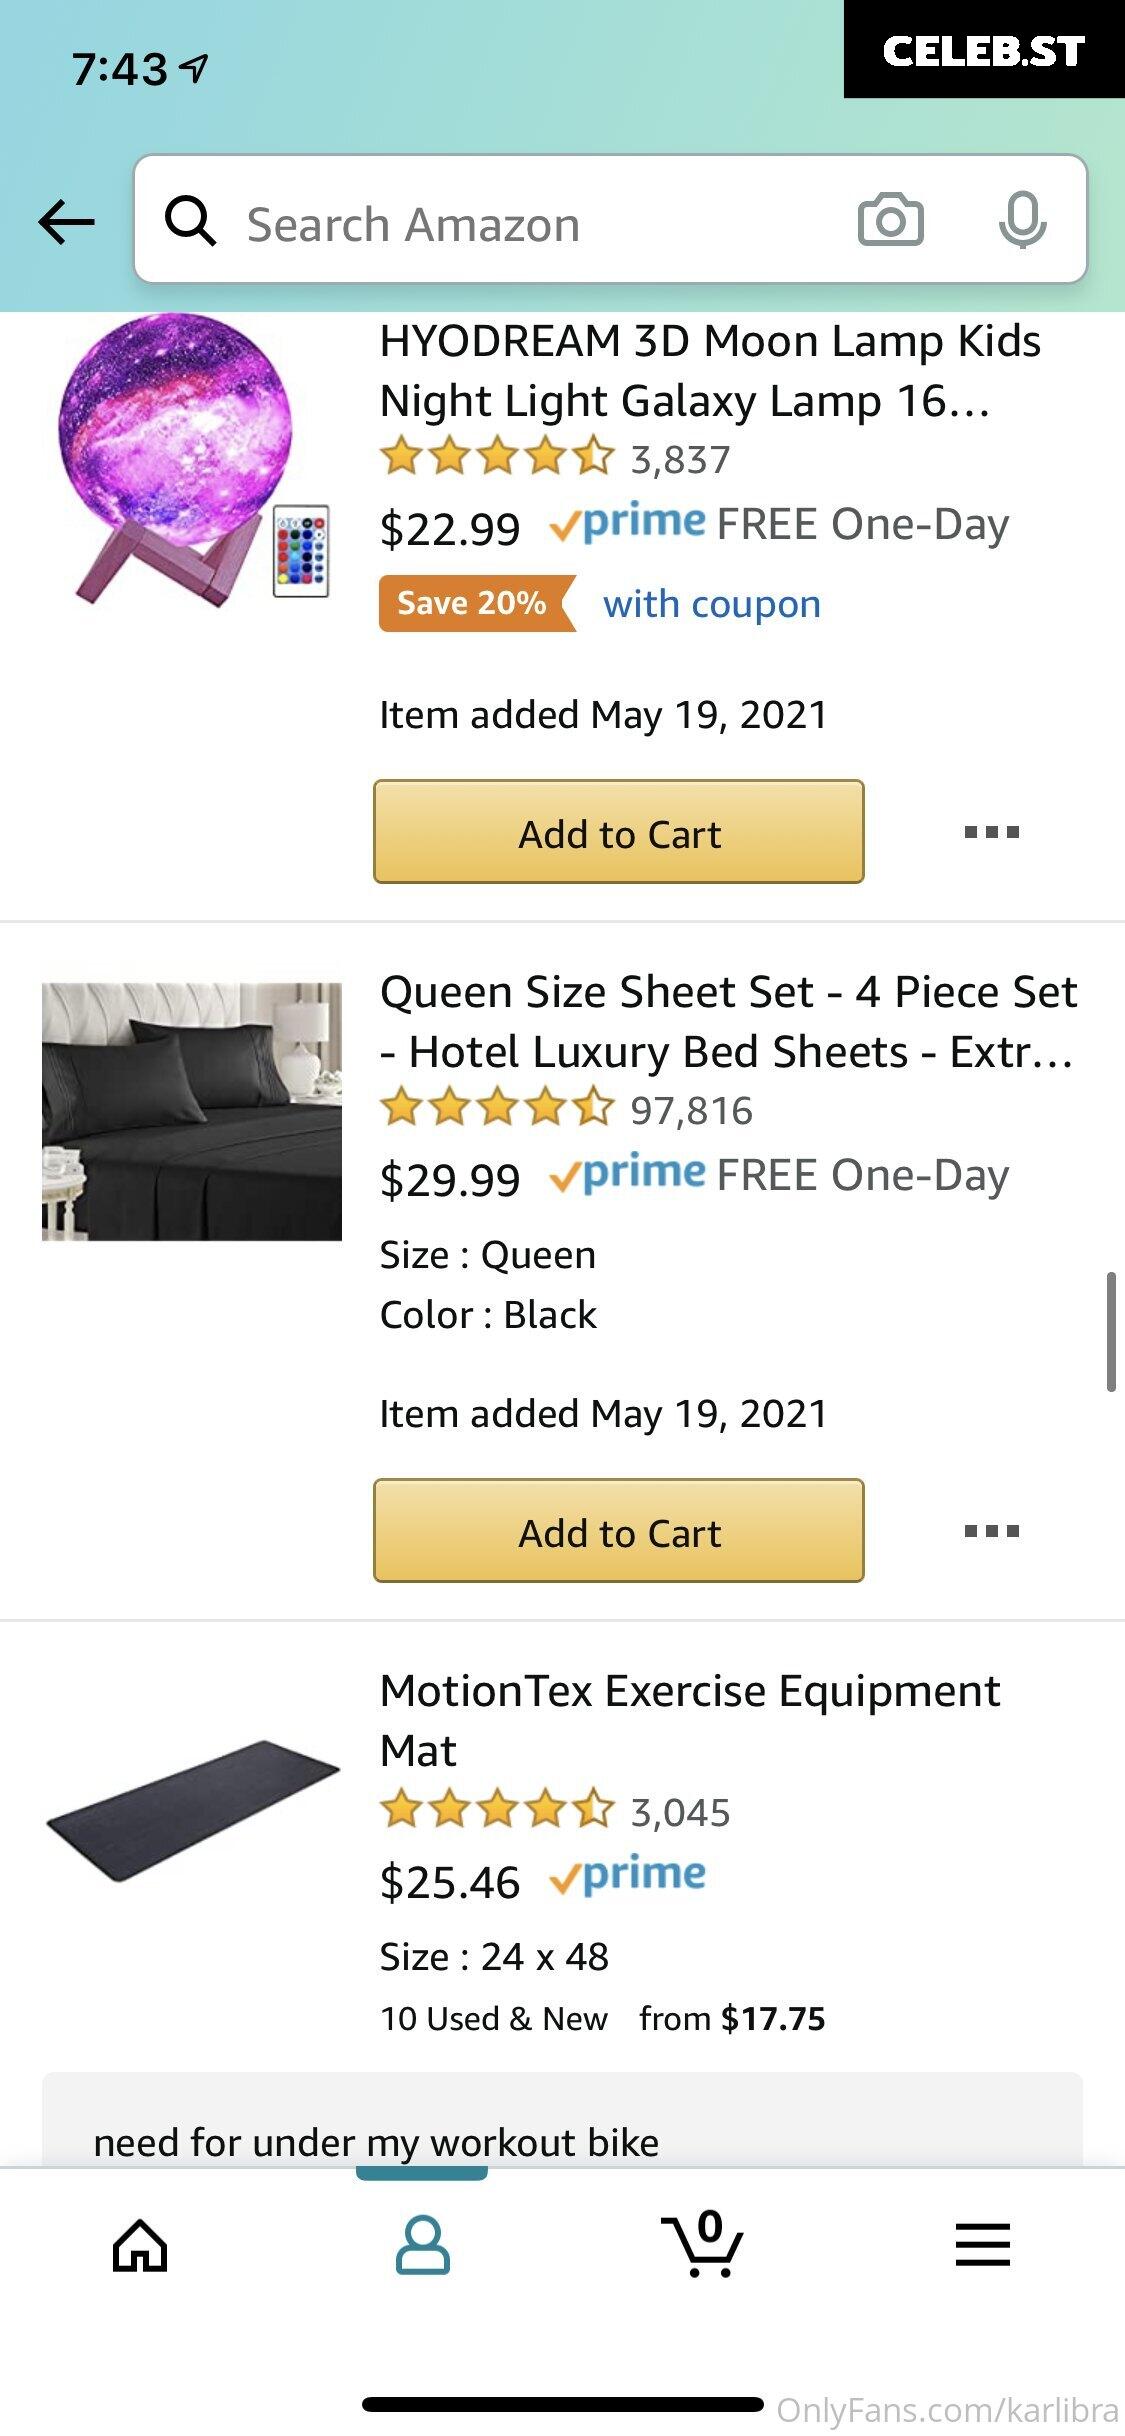Click the MotionTex Exercise Equipment Mat title
This screenshot has width=1125, height=2436.
coord(690,1720)
